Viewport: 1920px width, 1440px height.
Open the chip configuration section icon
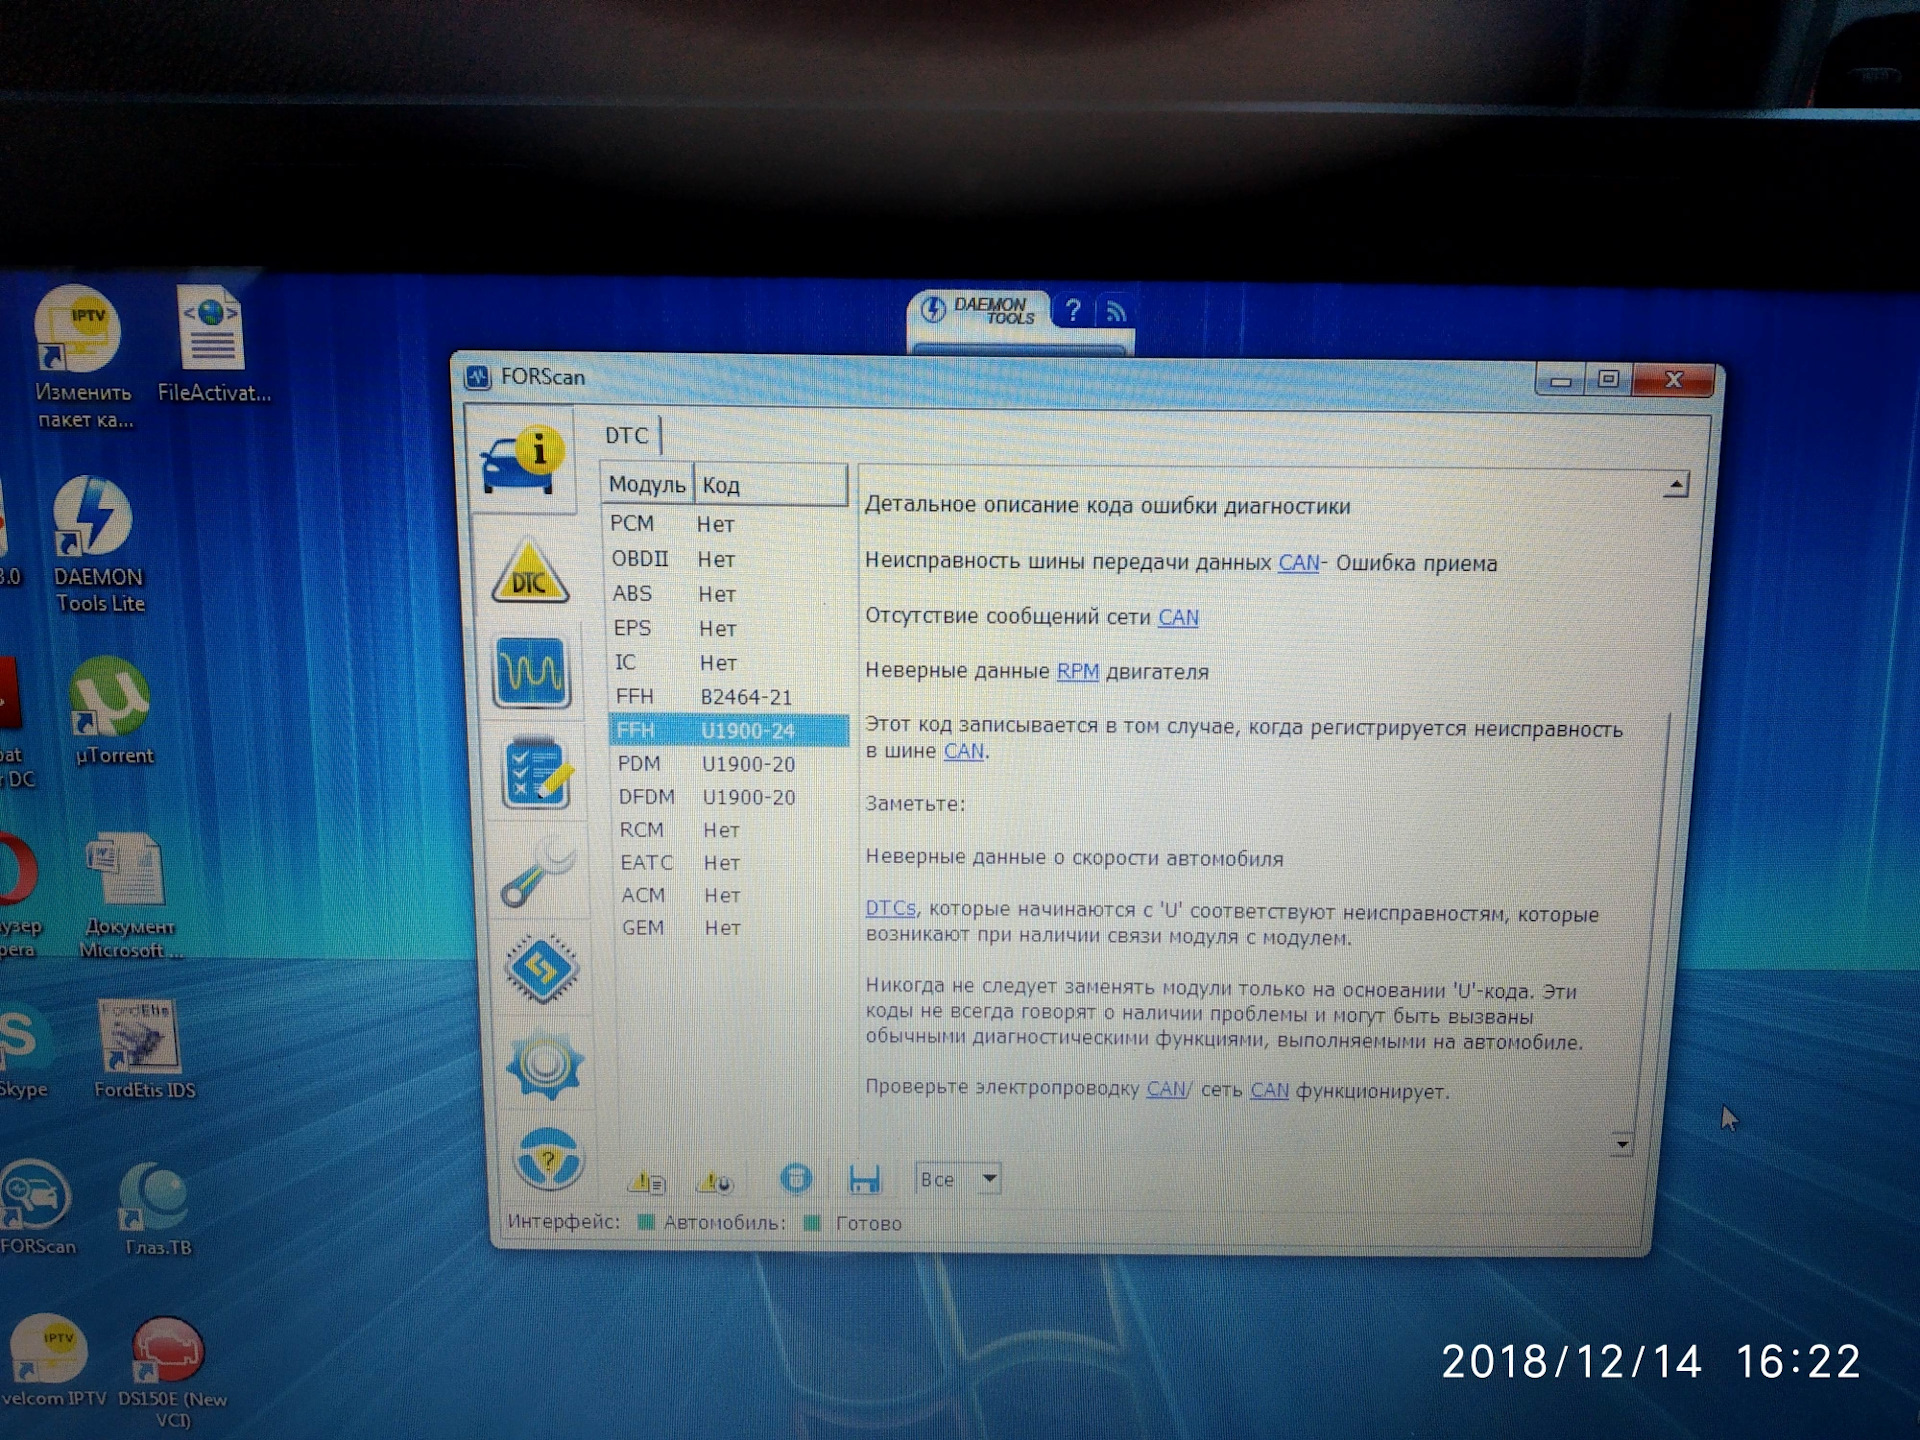coord(542,968)
